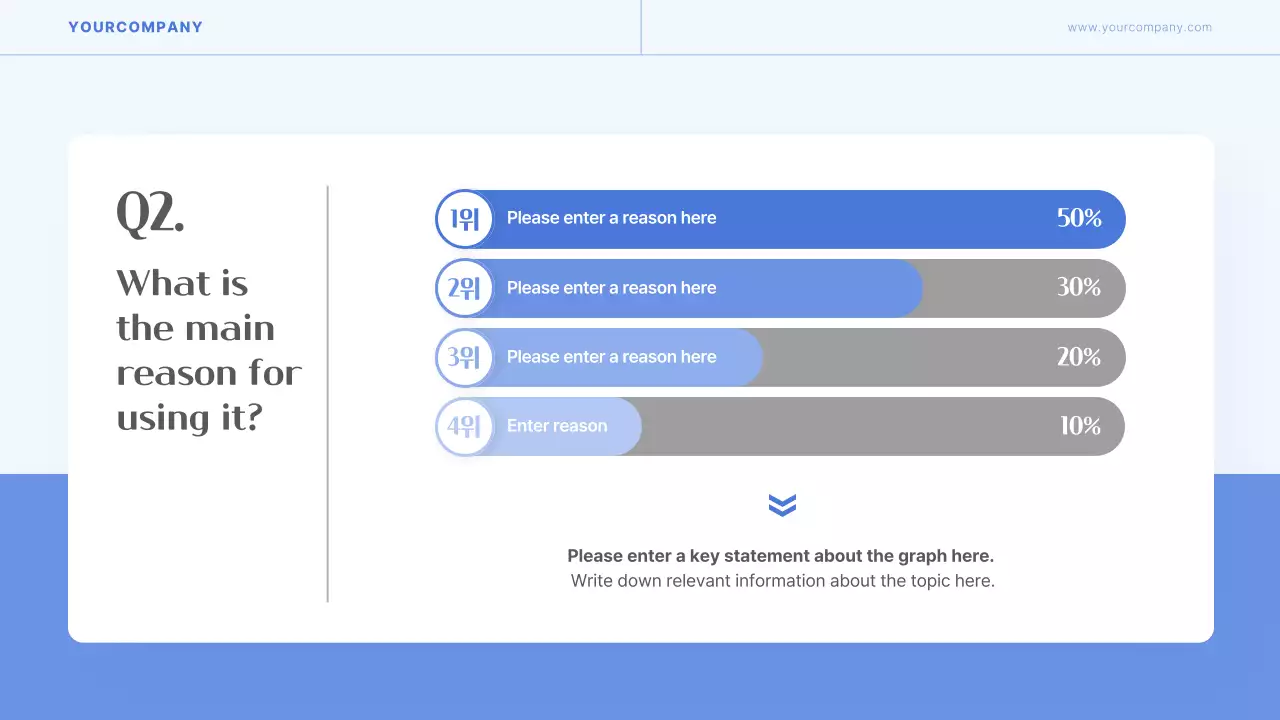Click the third-rank reason text

[611, 357]
